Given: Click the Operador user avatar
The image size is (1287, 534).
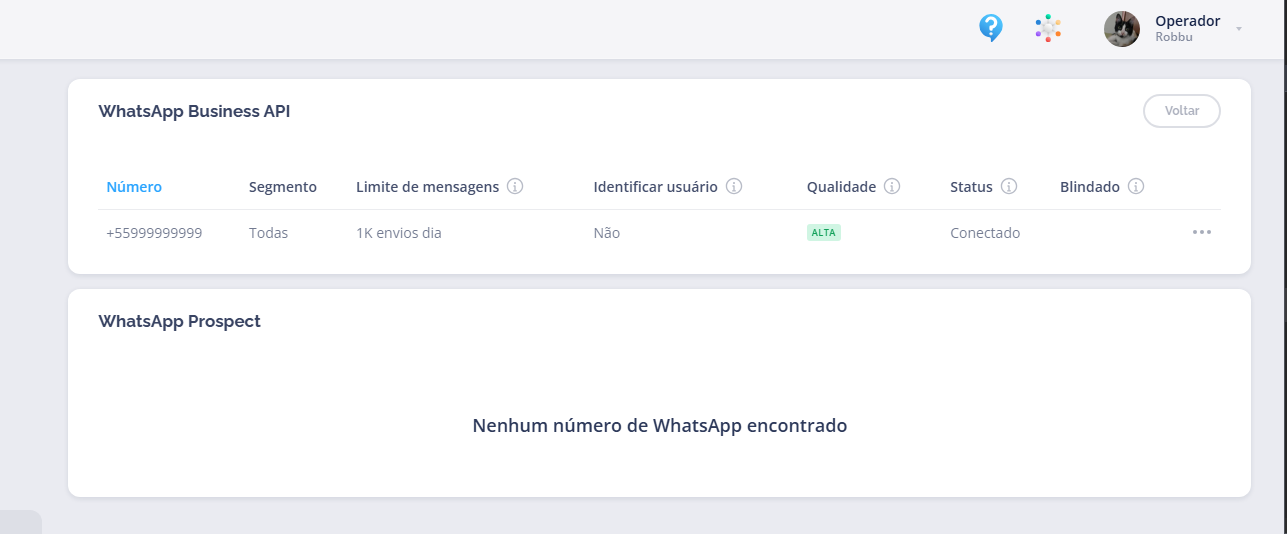Looking at the screenshot, I should point(1122,29).
